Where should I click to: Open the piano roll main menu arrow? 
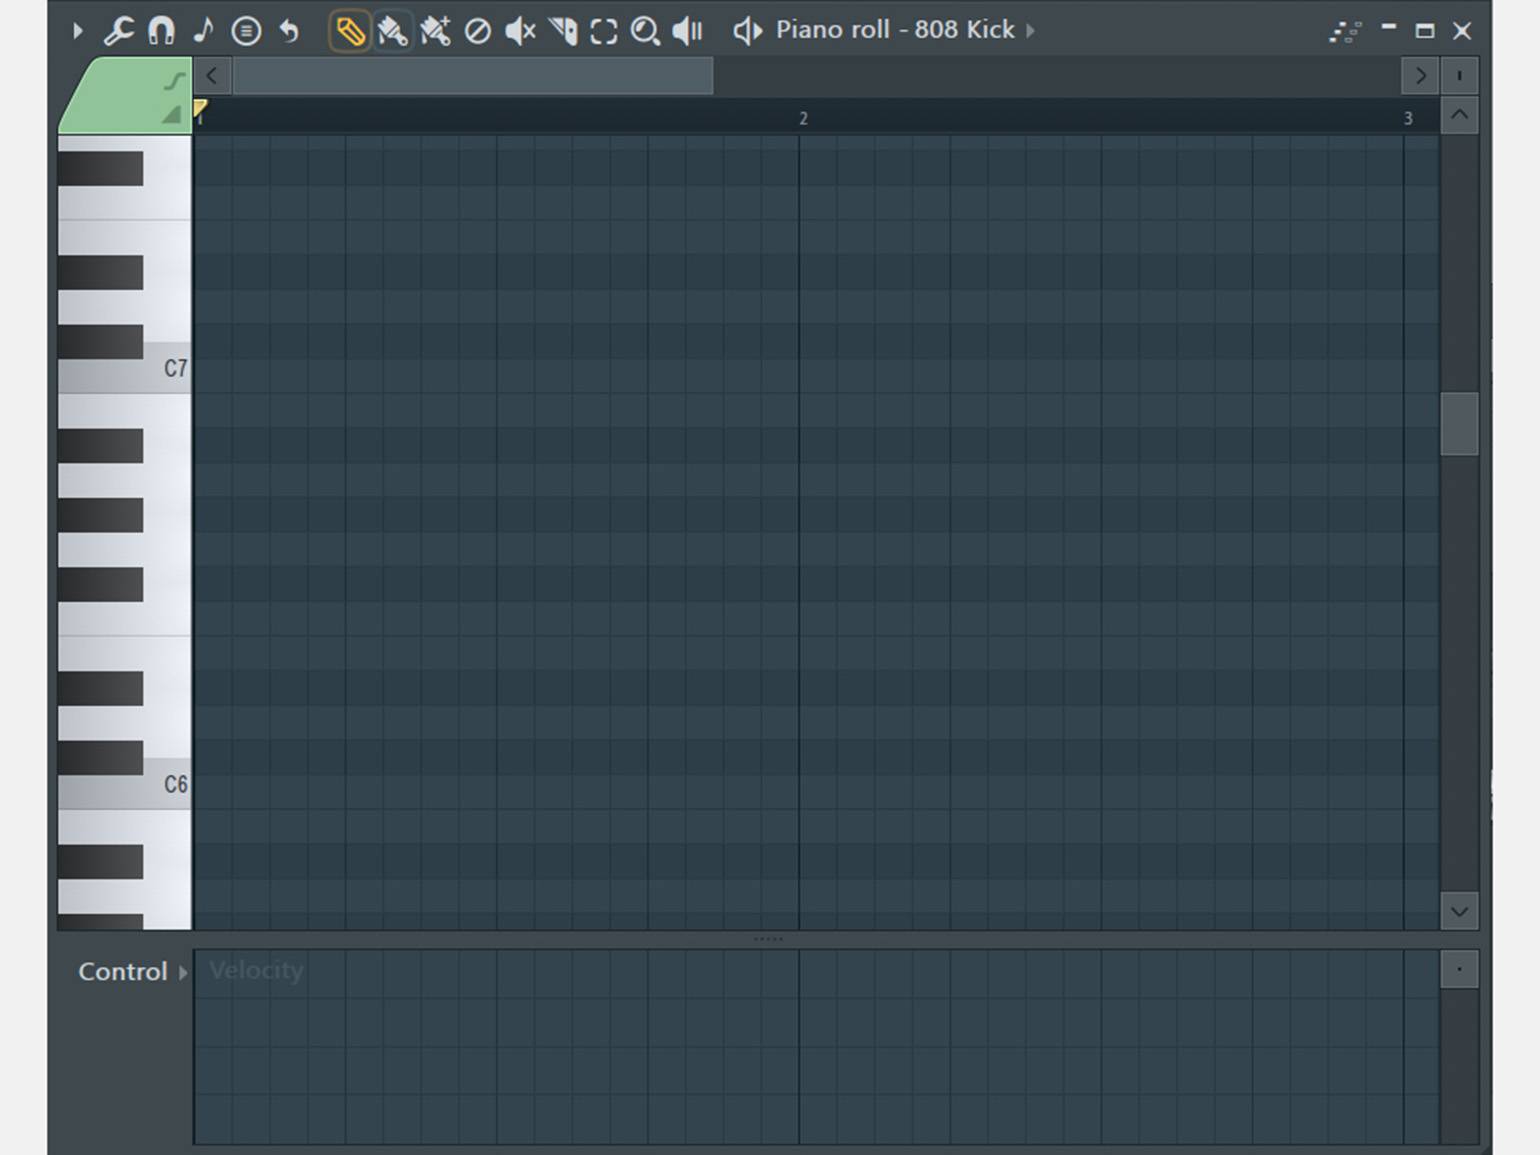[77, 31]
